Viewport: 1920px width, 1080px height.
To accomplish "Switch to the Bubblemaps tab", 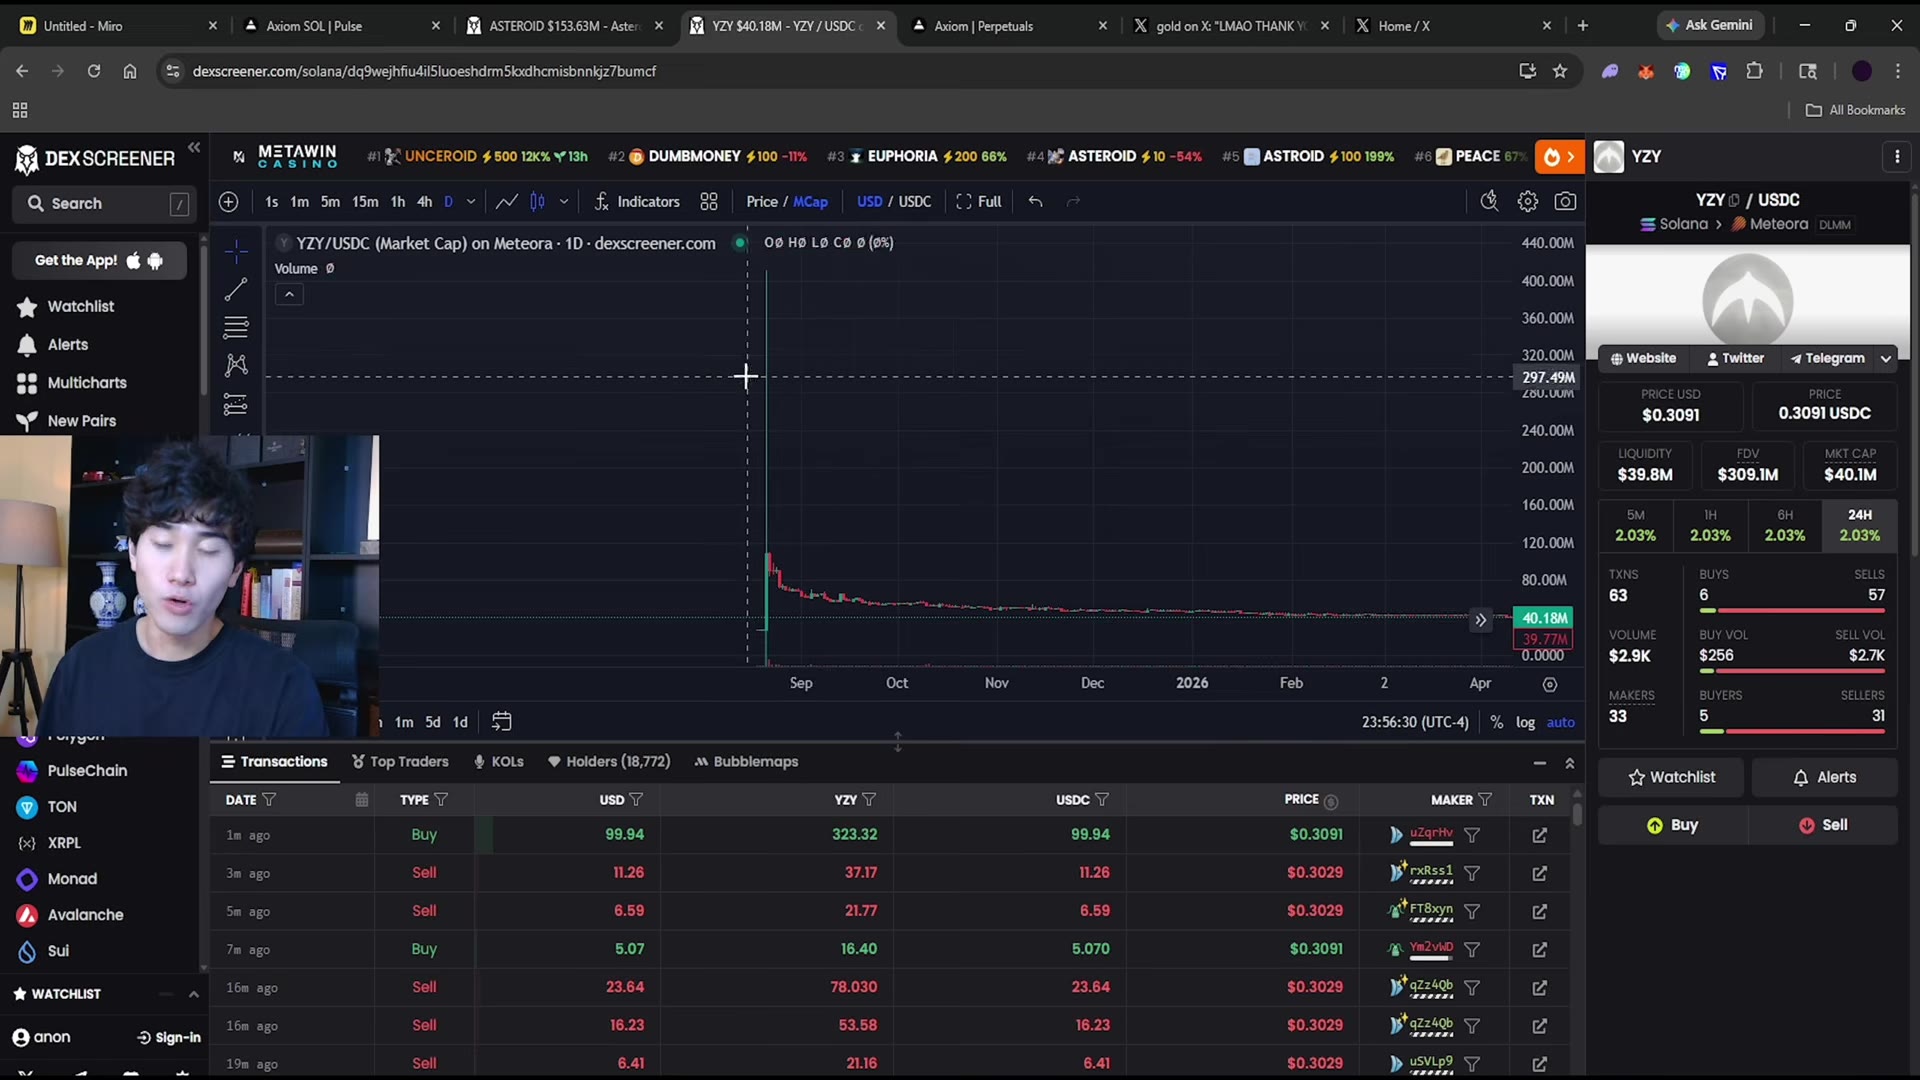I will tap(746, 762).
